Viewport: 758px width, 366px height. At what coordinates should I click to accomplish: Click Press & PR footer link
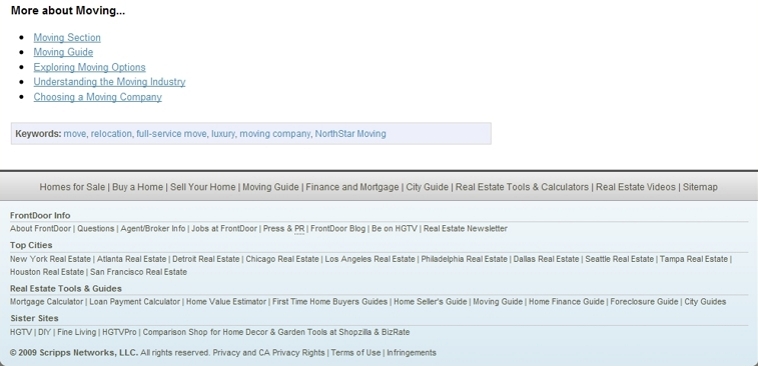(284, 229)
